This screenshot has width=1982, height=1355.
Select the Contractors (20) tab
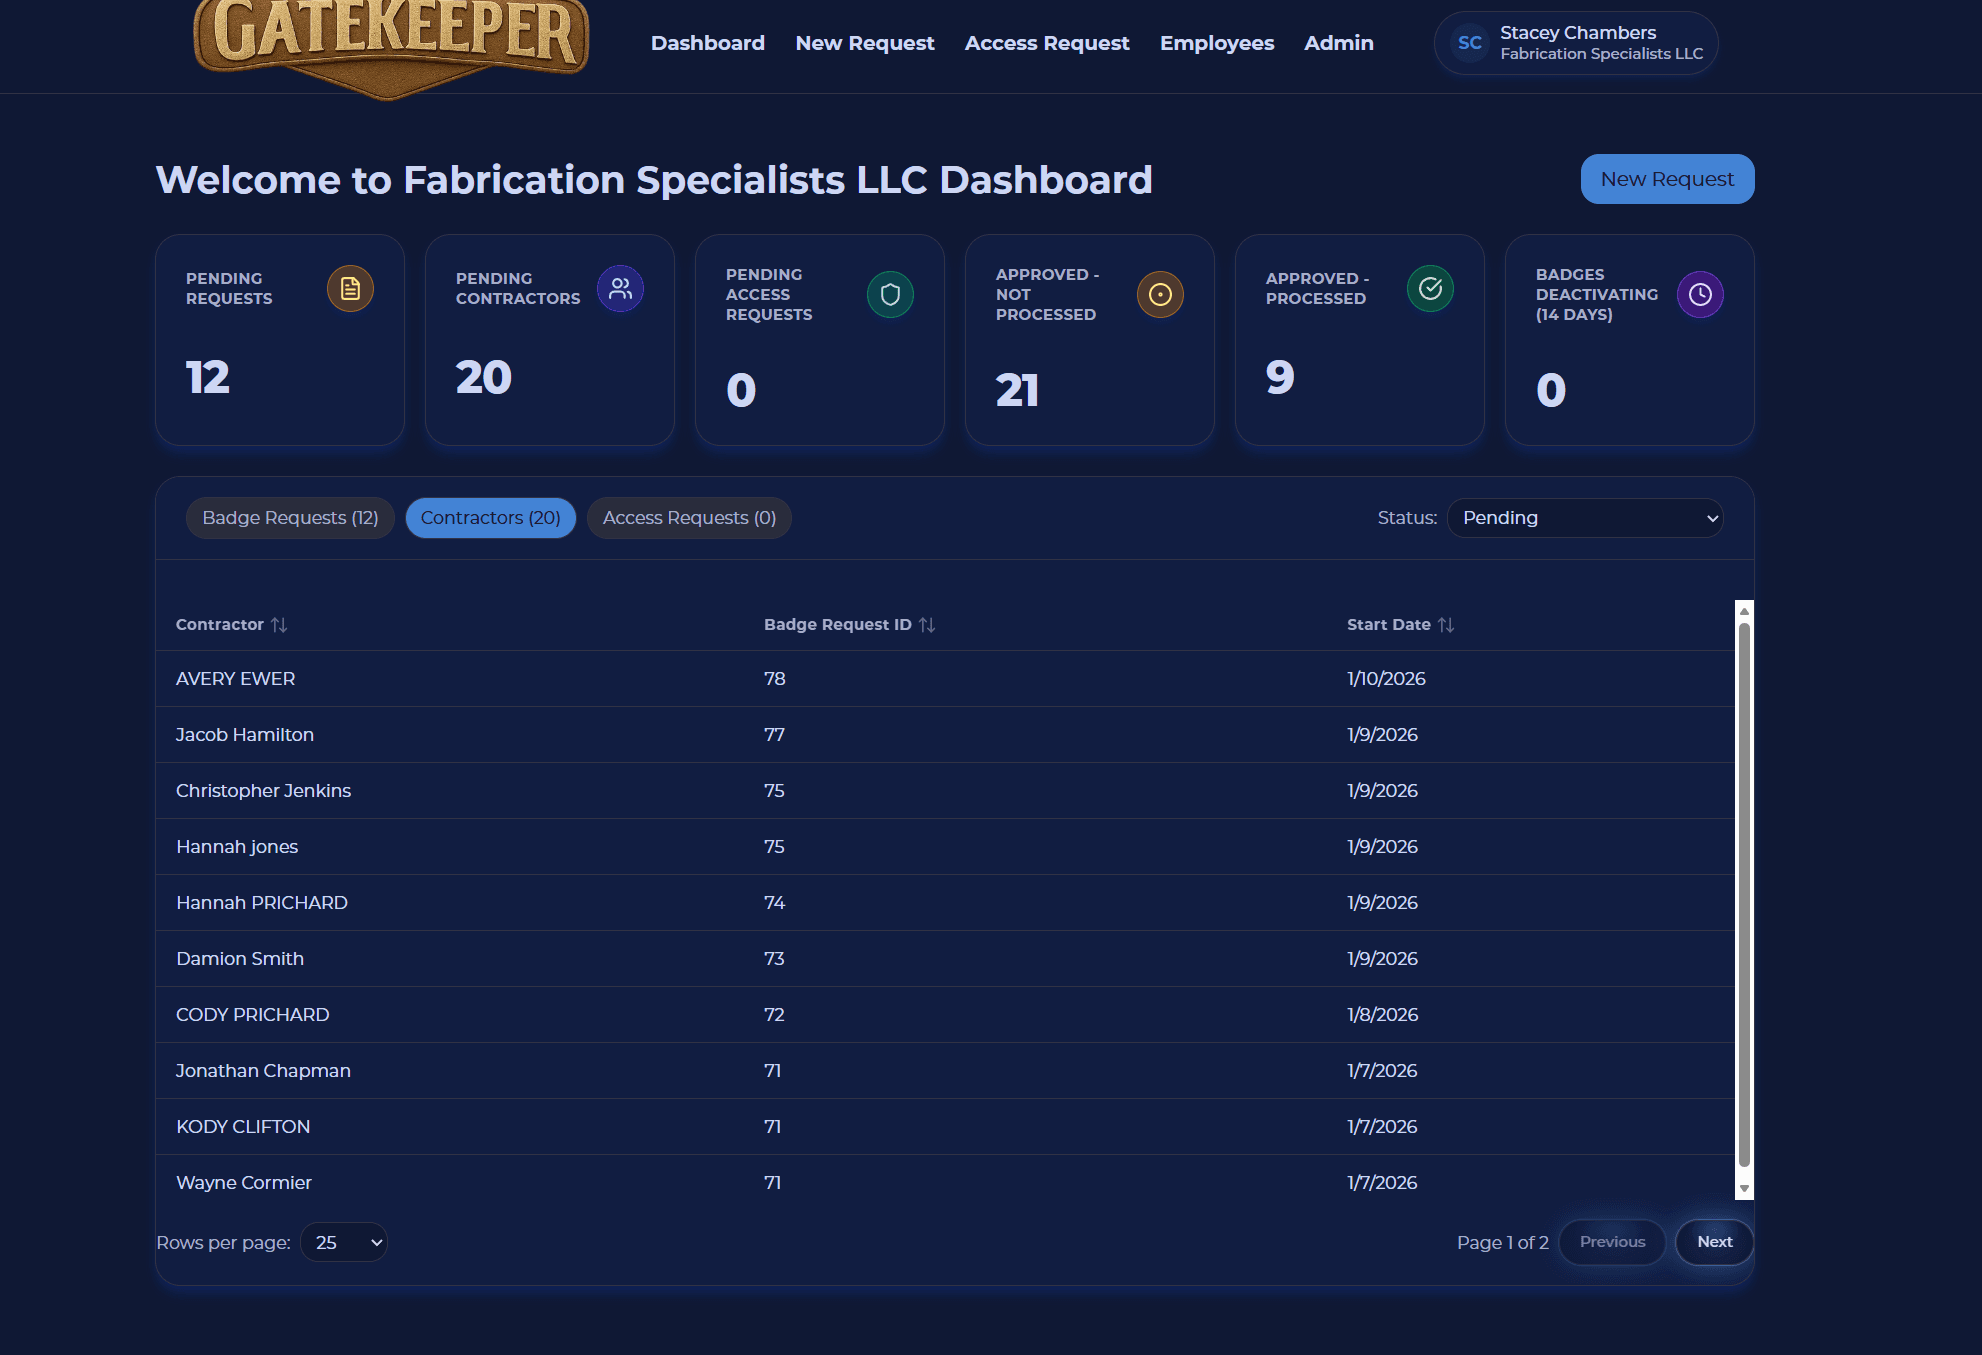click(490, 518)
